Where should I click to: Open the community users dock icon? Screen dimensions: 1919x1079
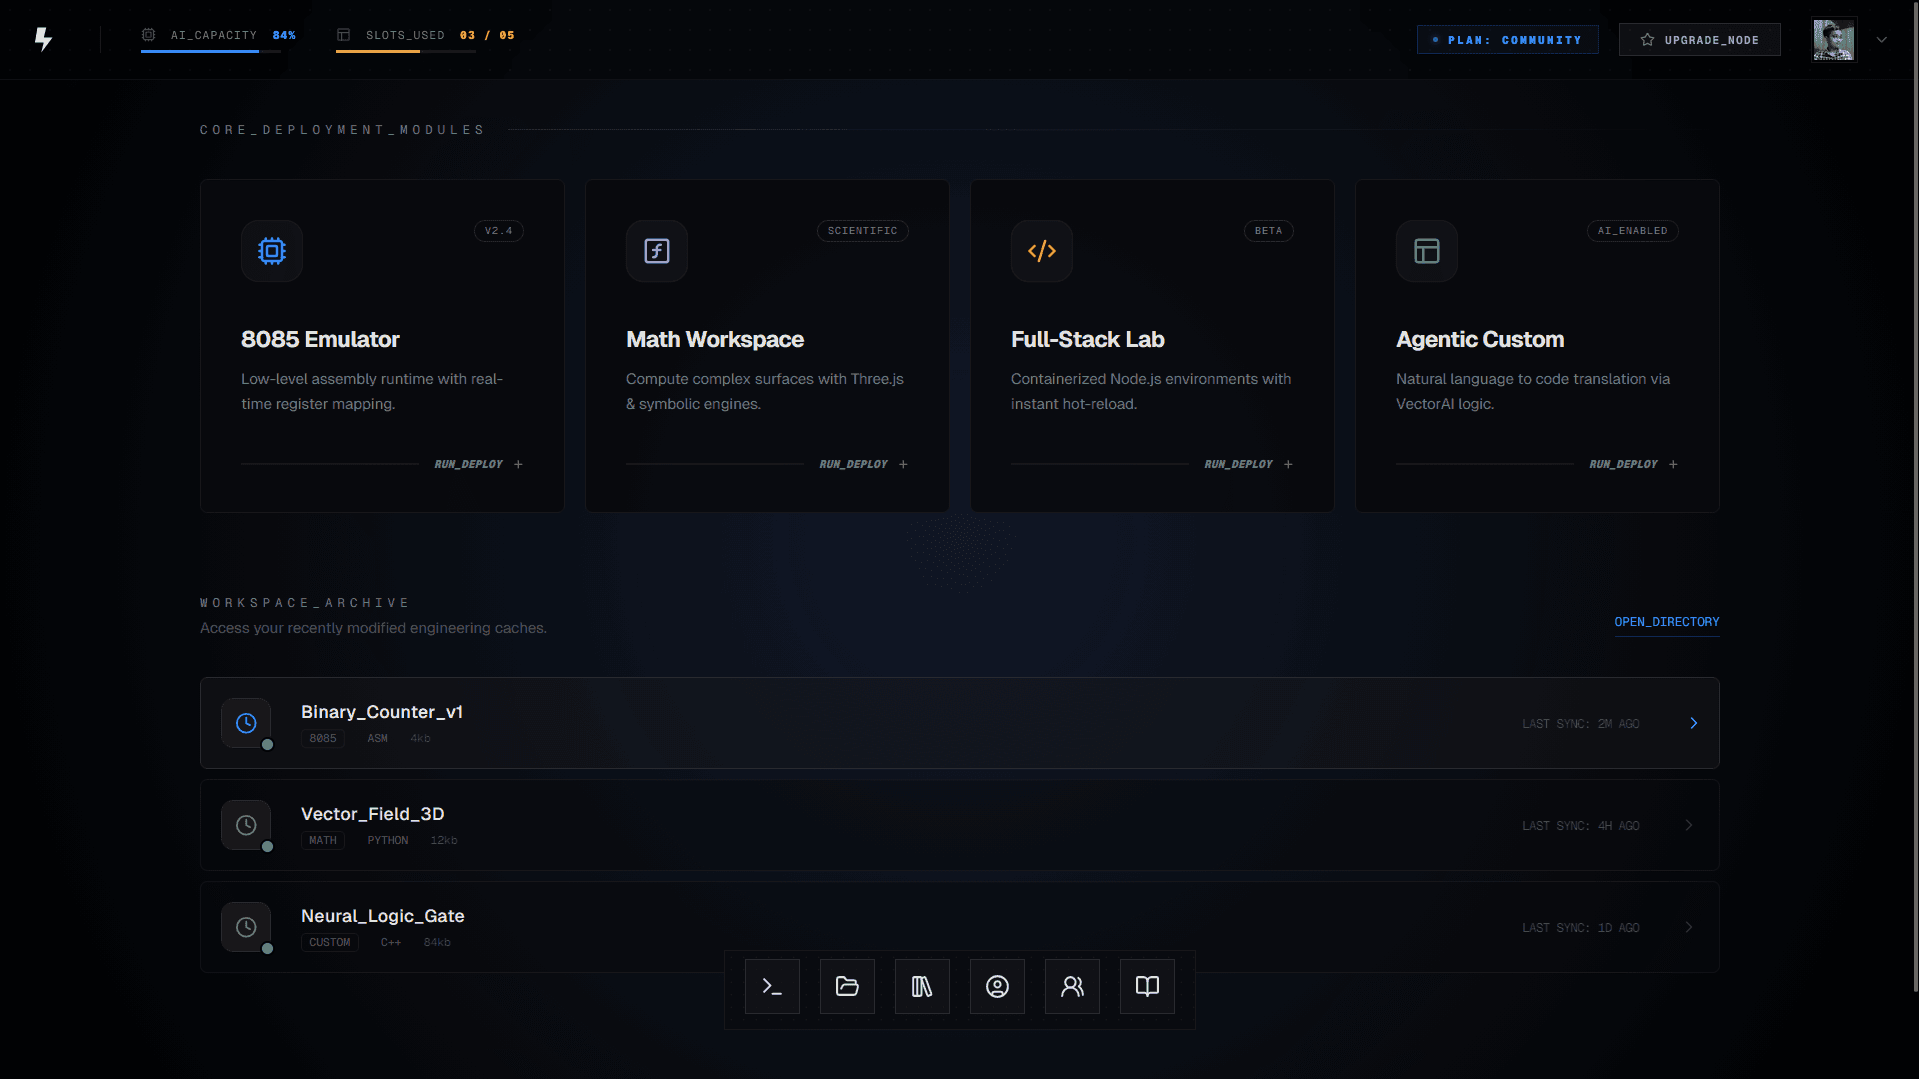[x=1071, y=986]
